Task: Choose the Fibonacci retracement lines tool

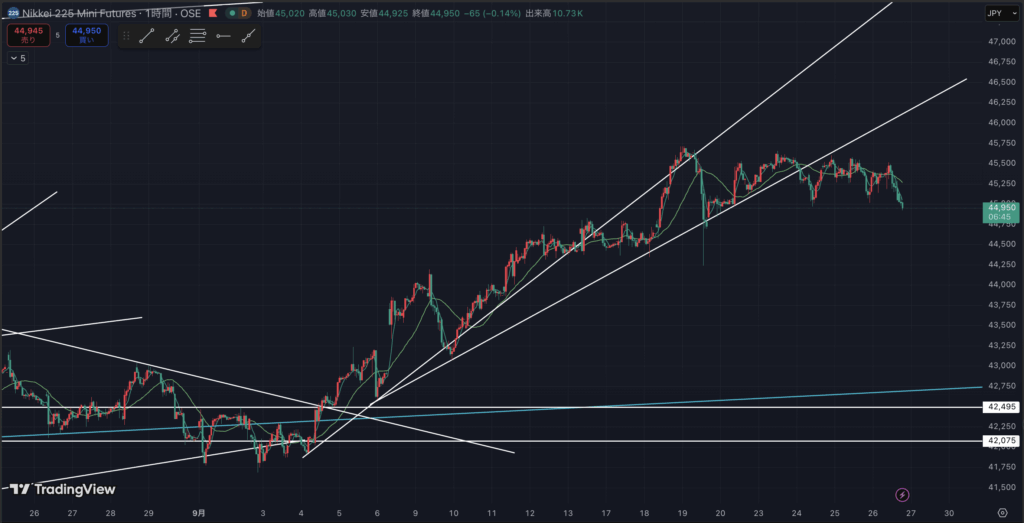Action: (197, 36)
